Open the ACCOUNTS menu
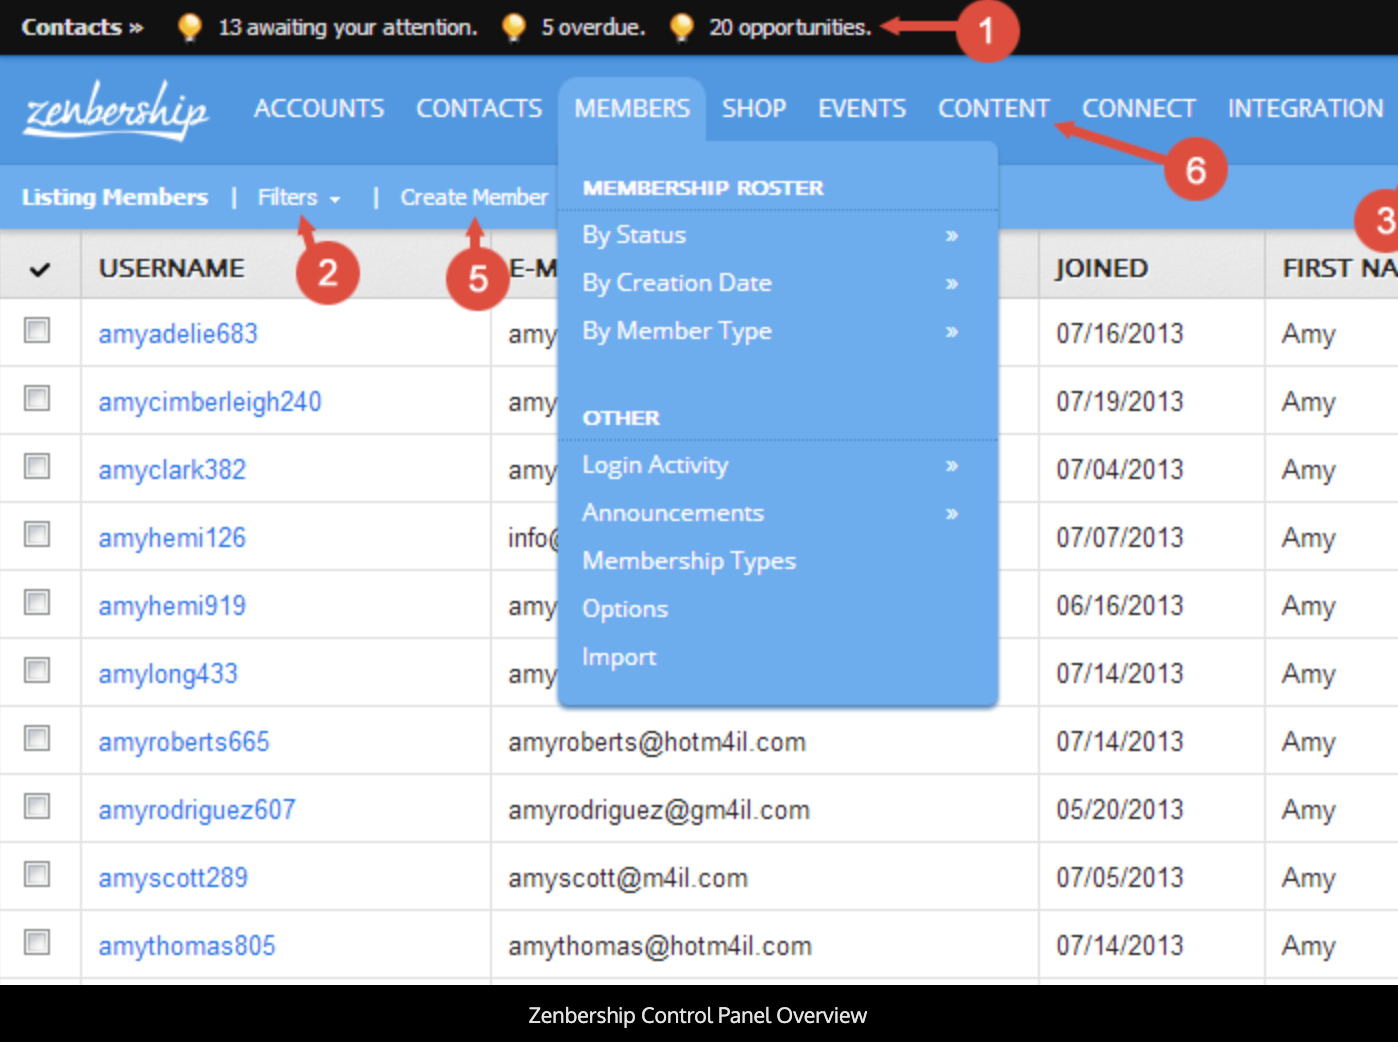 point(319,108)
